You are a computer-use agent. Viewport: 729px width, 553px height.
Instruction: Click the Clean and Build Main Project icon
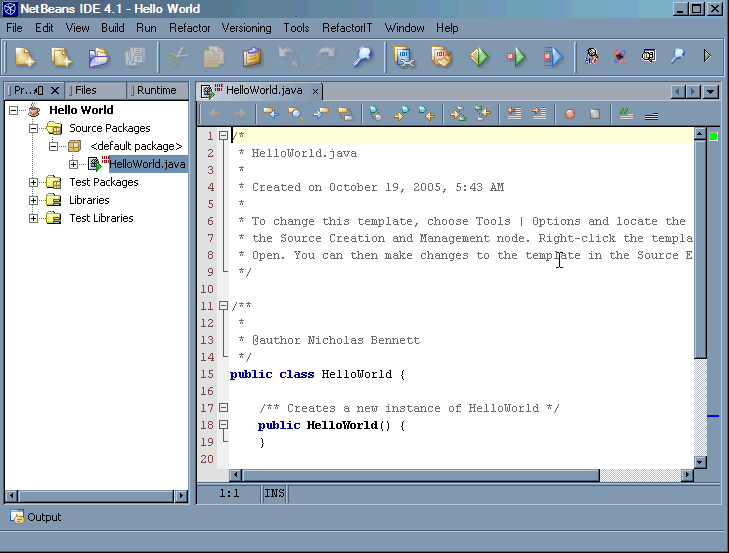441,57
